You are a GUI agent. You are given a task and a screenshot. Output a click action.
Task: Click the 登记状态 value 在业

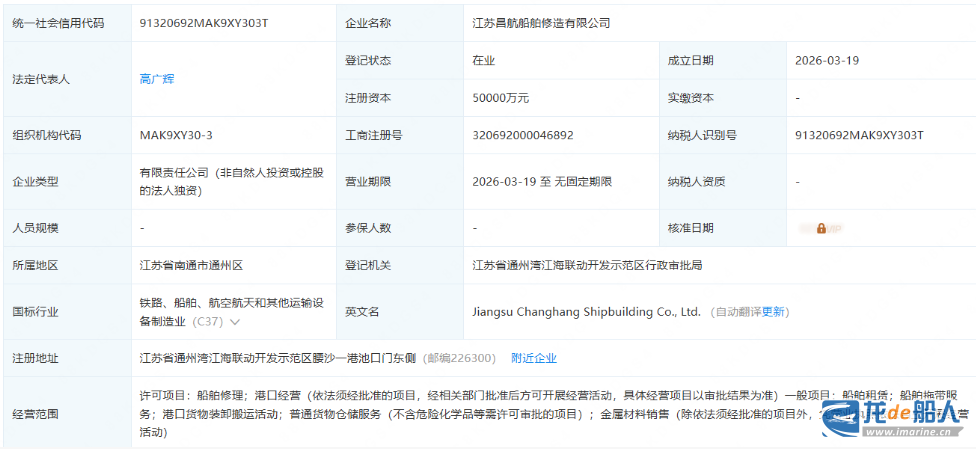click(x=484, y=60)
